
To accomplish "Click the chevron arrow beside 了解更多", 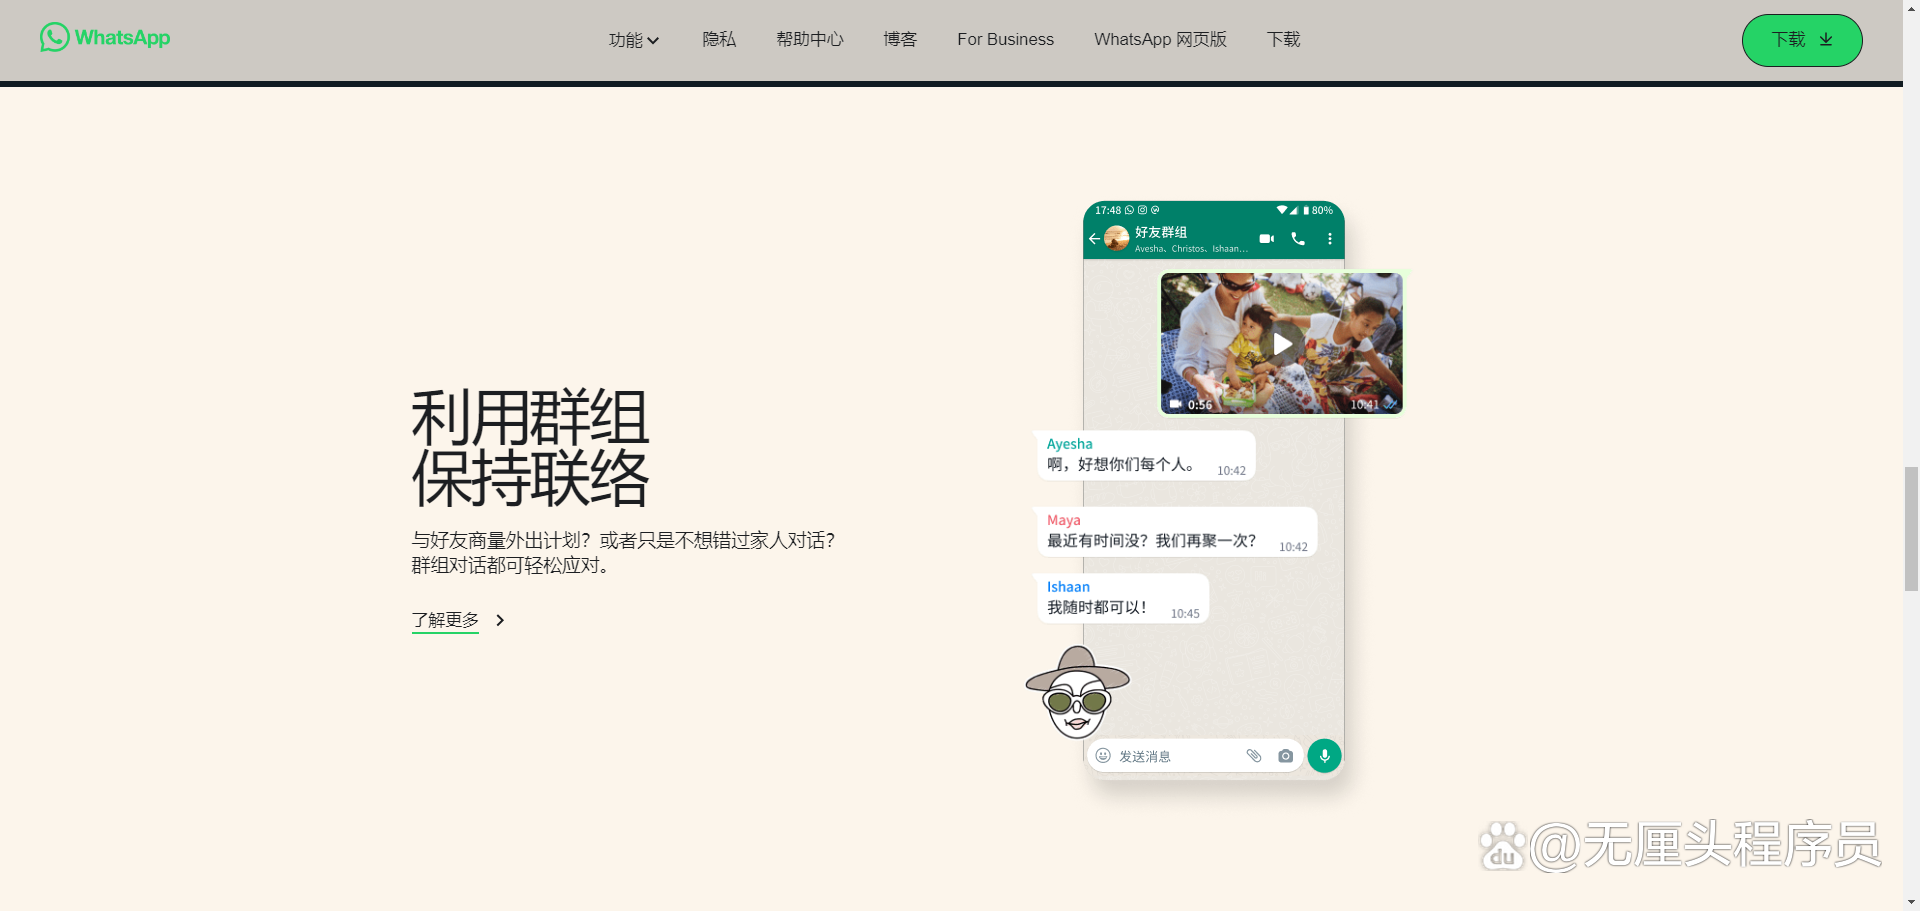I will coord(500,620).
